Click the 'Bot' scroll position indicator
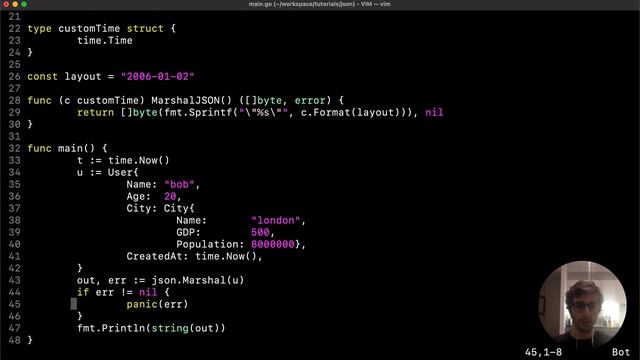 621,352
